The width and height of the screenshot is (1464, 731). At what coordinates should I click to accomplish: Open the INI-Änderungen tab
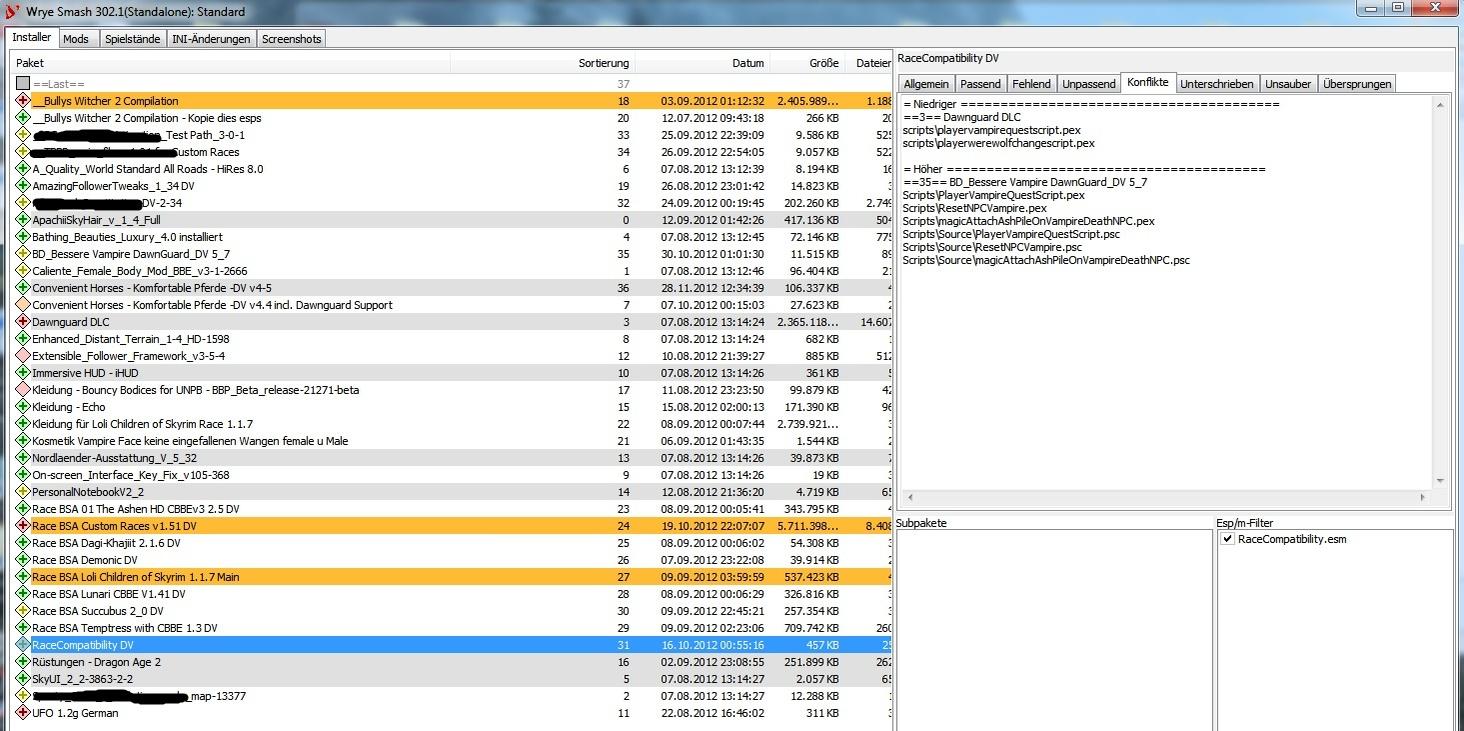pyautogui.click(x=211, y=39)
